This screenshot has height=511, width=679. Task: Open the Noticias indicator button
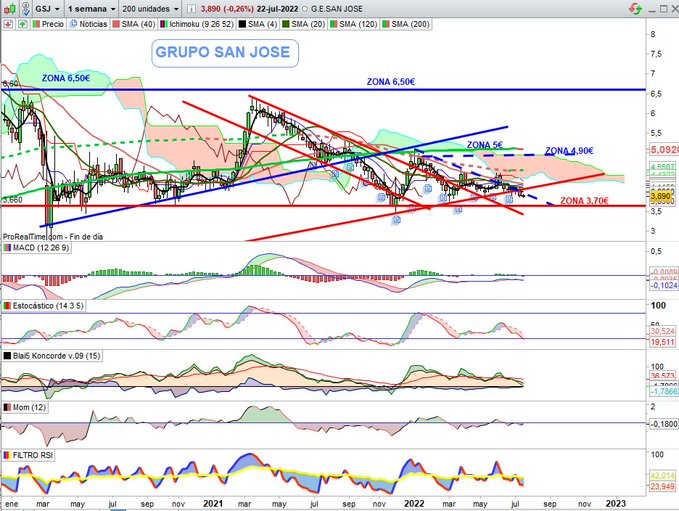[x=88, y=24]
